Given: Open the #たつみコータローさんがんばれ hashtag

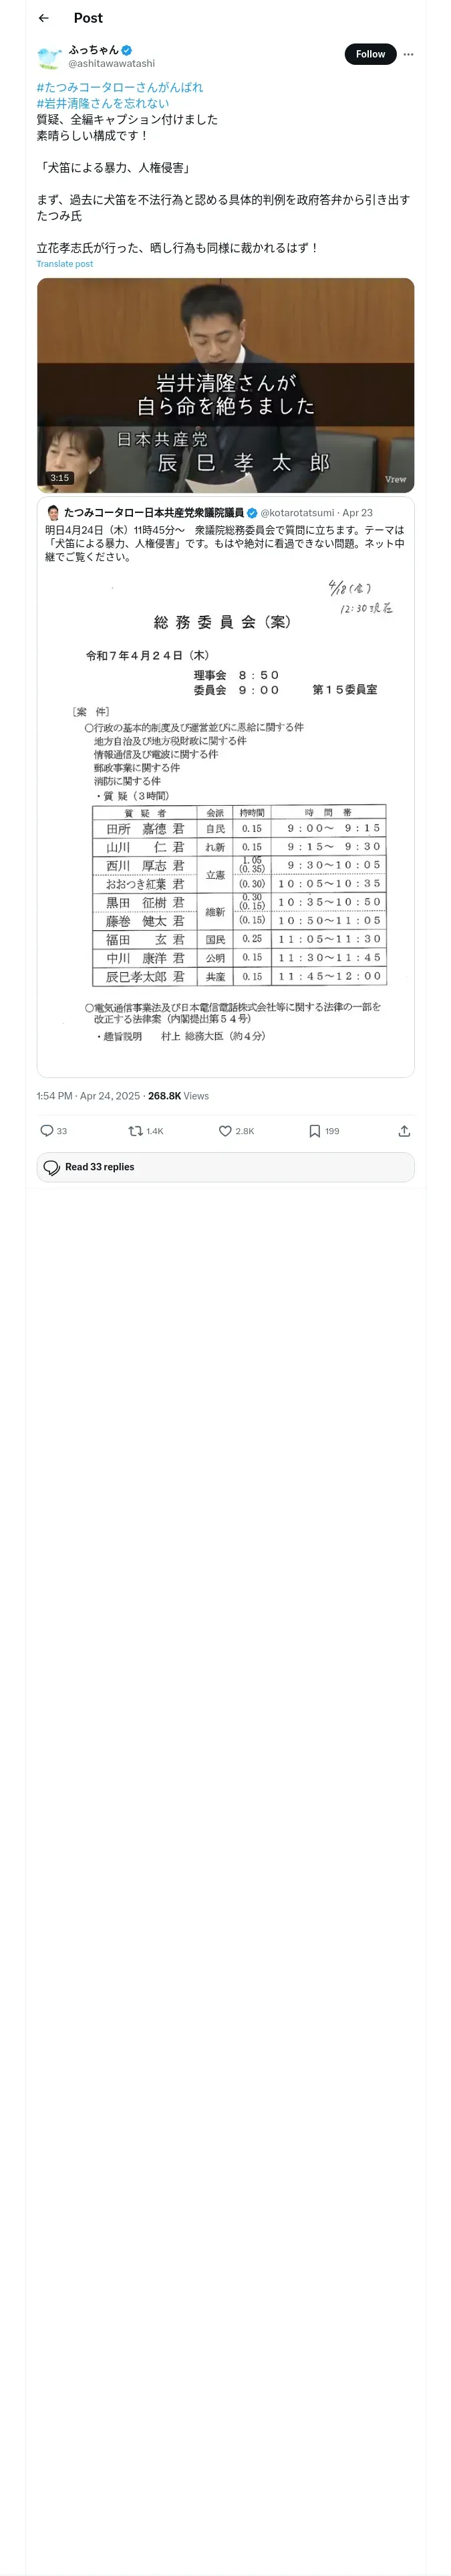Looking at the screenshot, I should point(120,87).
